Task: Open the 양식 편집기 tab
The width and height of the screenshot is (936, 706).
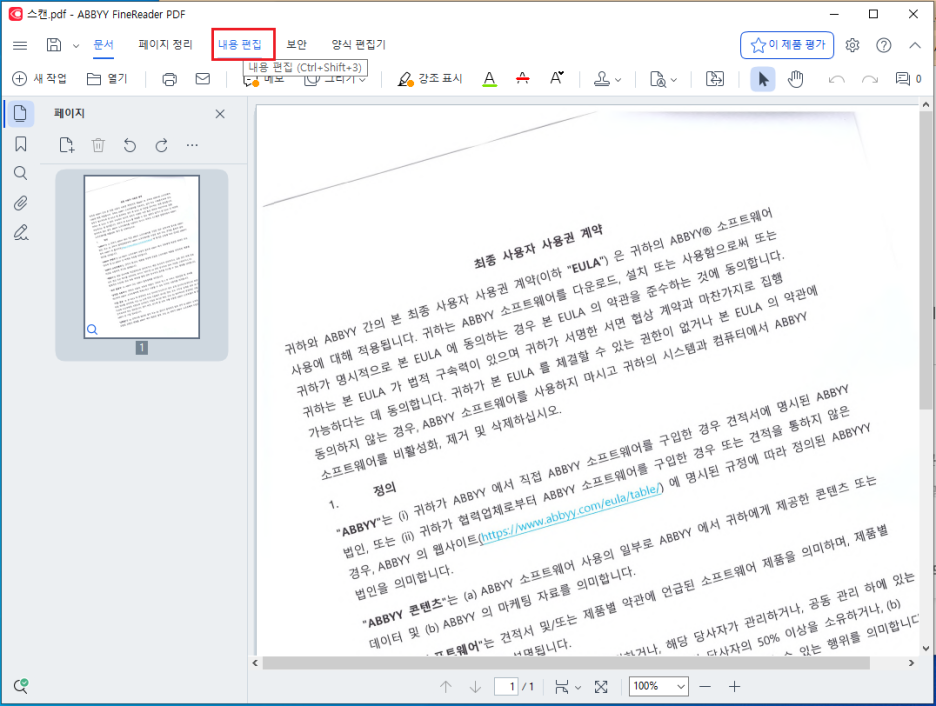Action: 359,45
